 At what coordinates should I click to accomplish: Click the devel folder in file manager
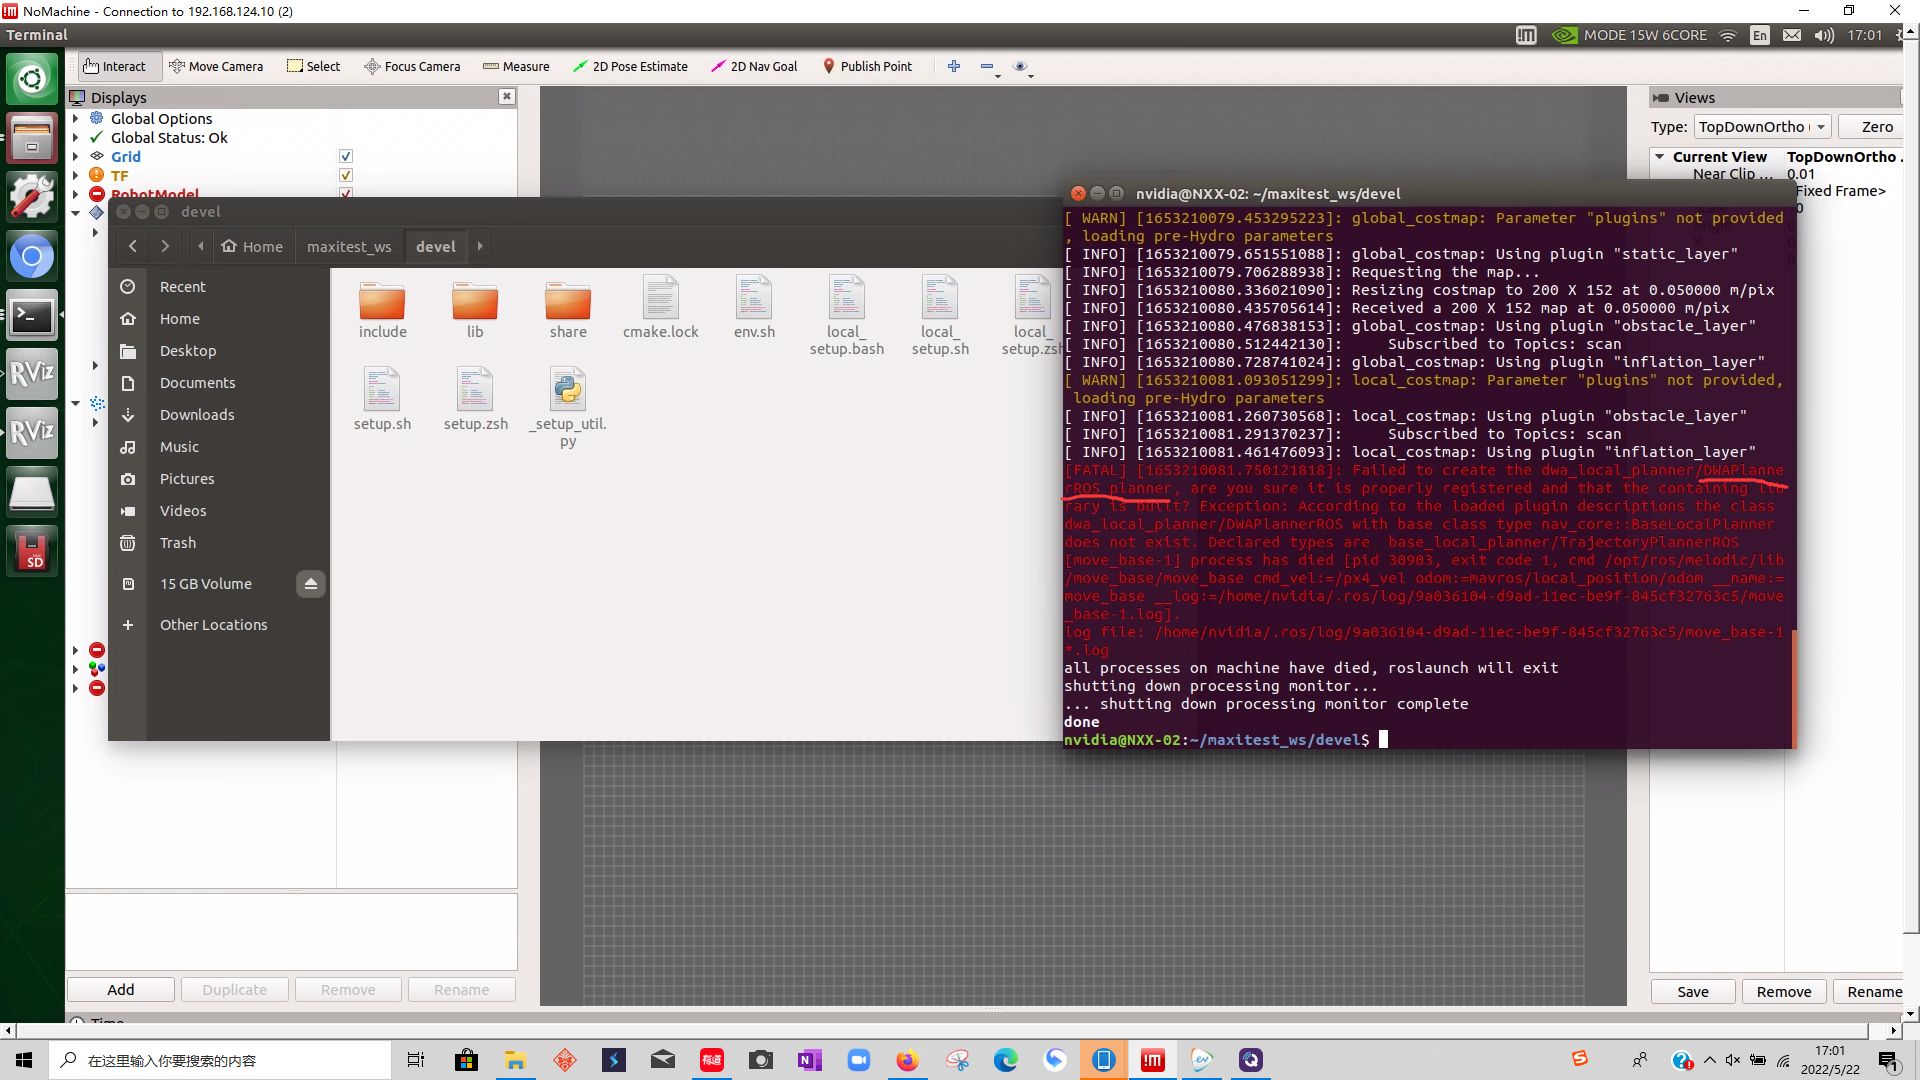pyautogui.click(x=434, y=247)
